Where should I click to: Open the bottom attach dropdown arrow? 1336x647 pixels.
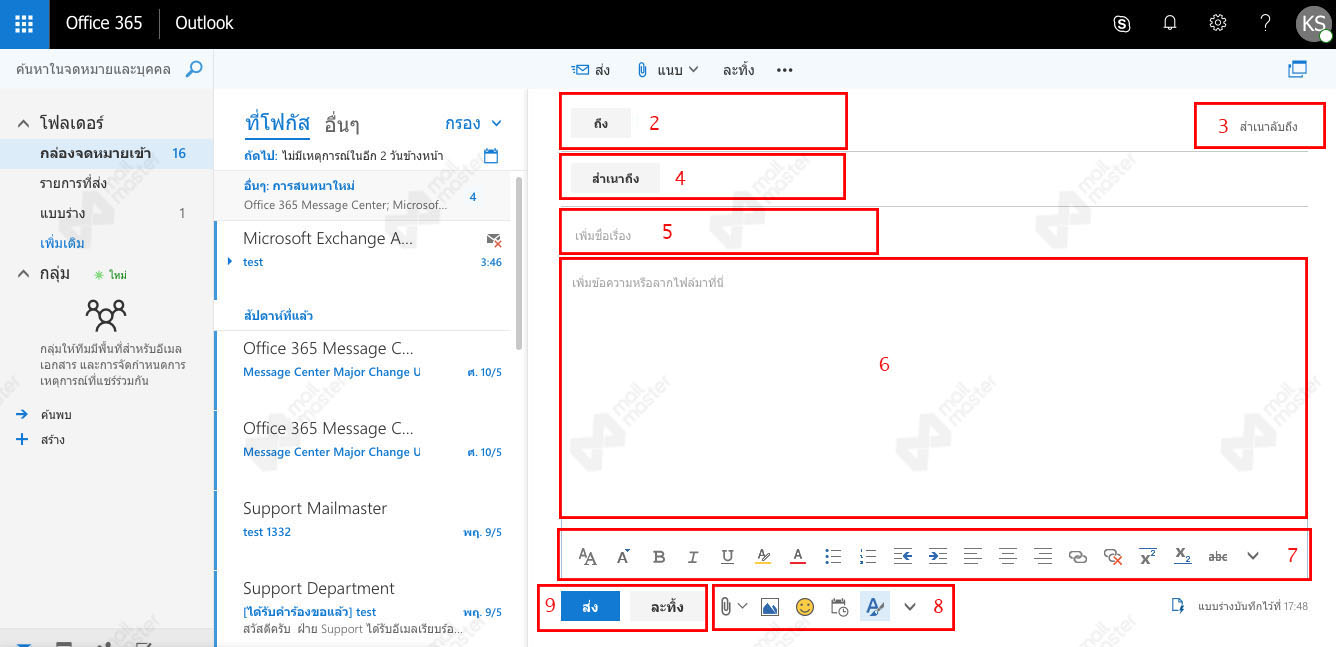742,606
